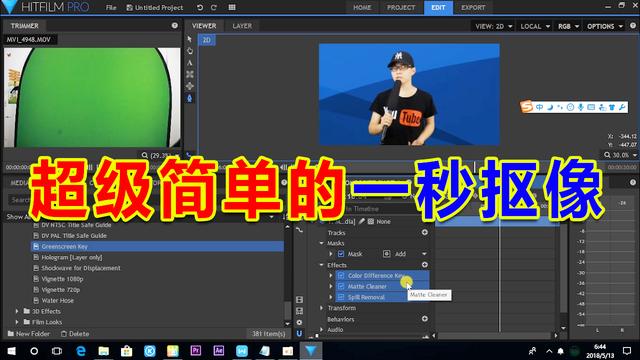Open the LOCAL dropdown in viewer
Screen dimensions: 640x360
point(535,26)
